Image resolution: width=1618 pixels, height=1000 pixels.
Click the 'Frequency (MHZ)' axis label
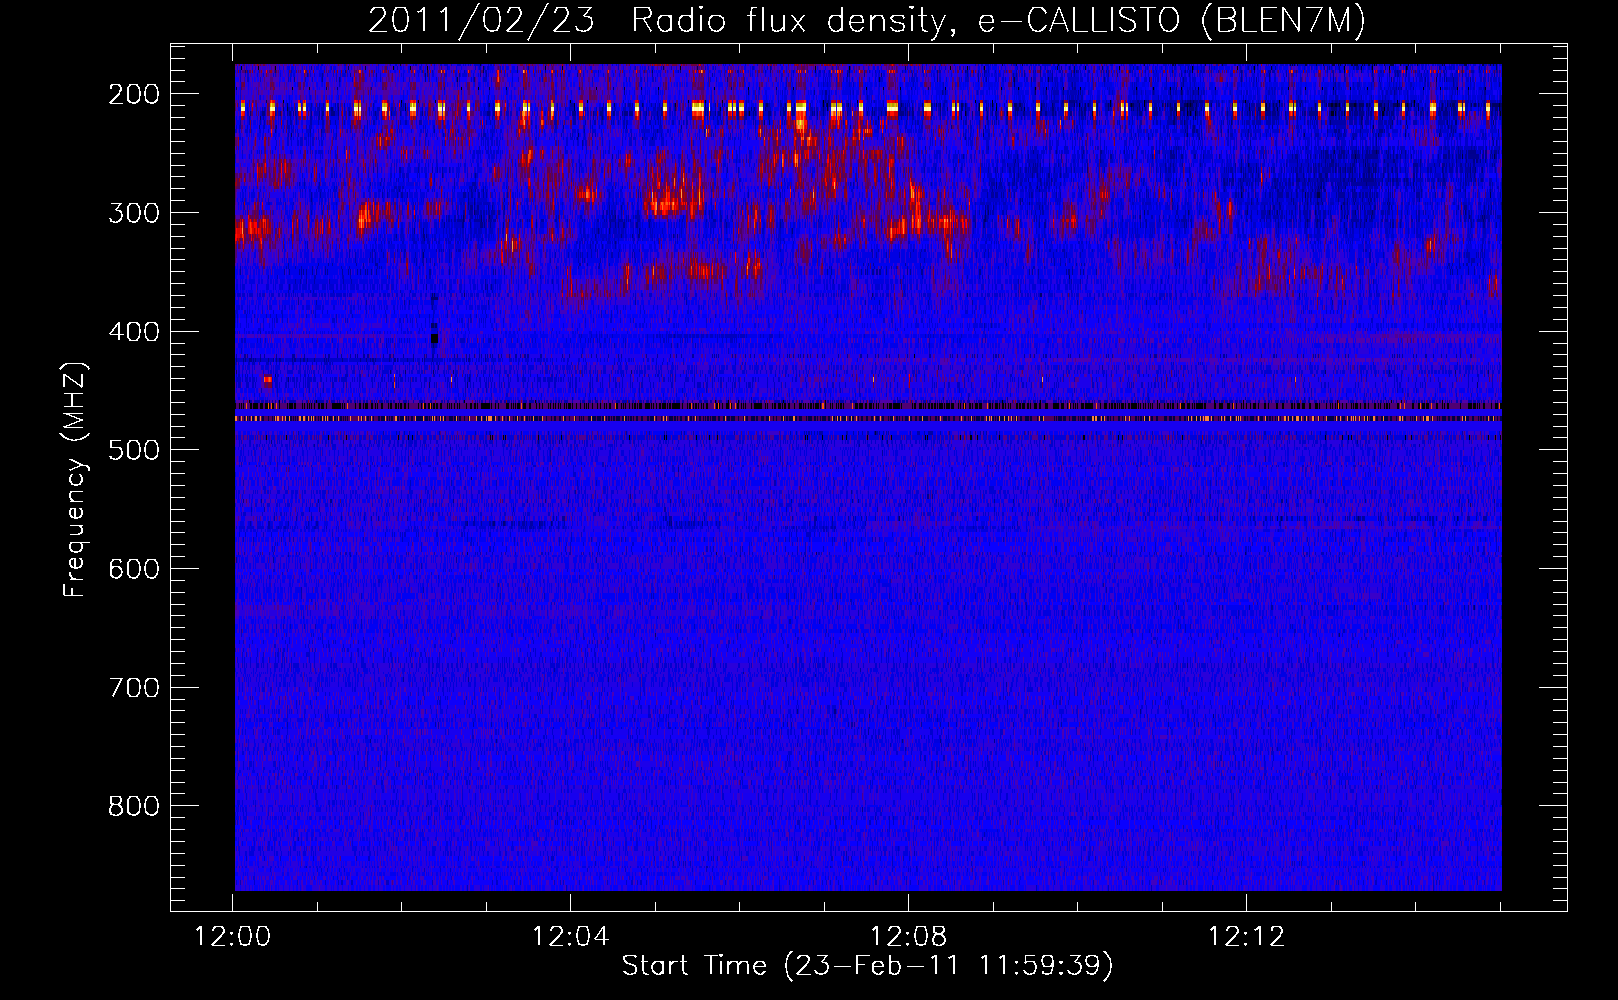click(x=75, y=480)
